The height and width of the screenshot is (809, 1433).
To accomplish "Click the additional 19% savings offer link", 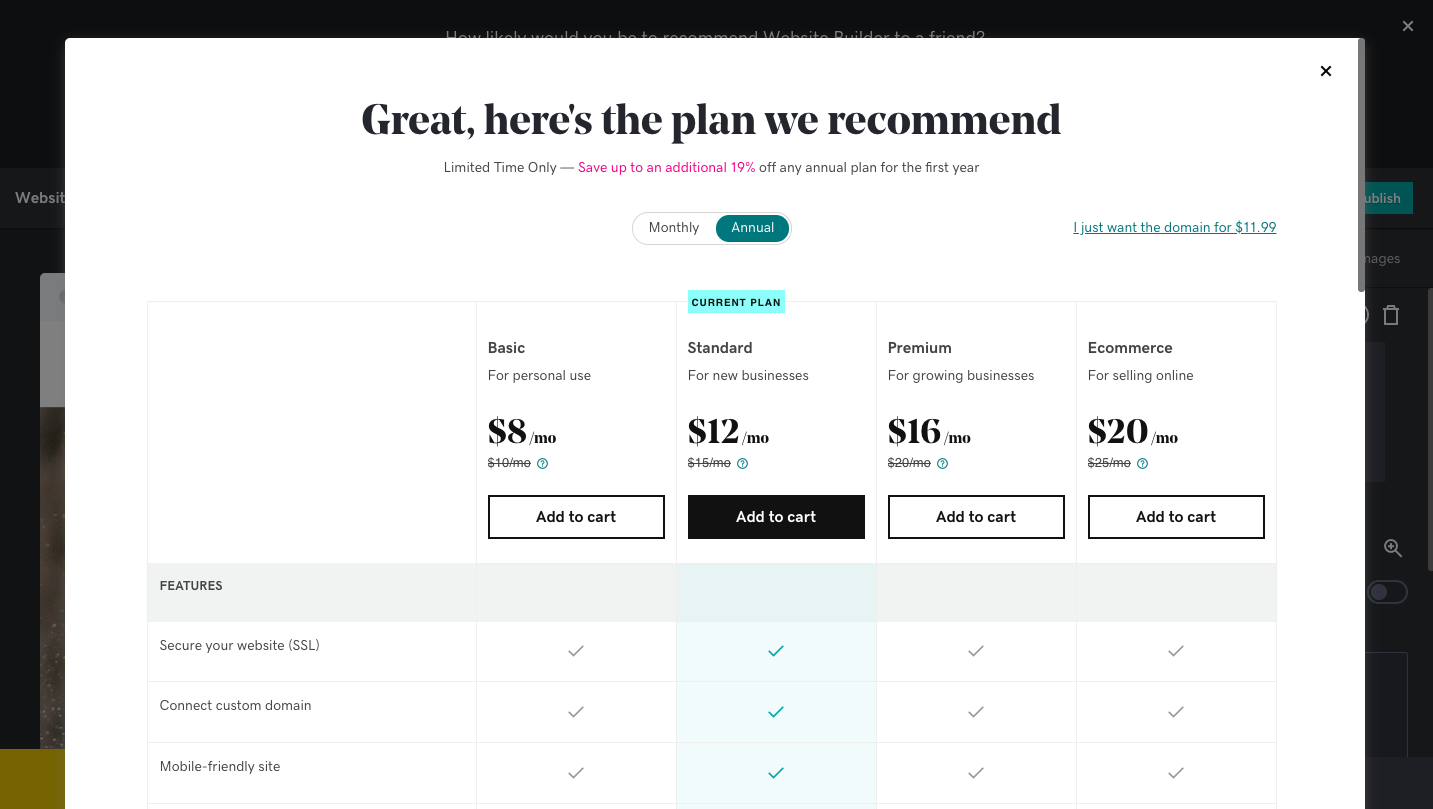I will click(667, 167).
